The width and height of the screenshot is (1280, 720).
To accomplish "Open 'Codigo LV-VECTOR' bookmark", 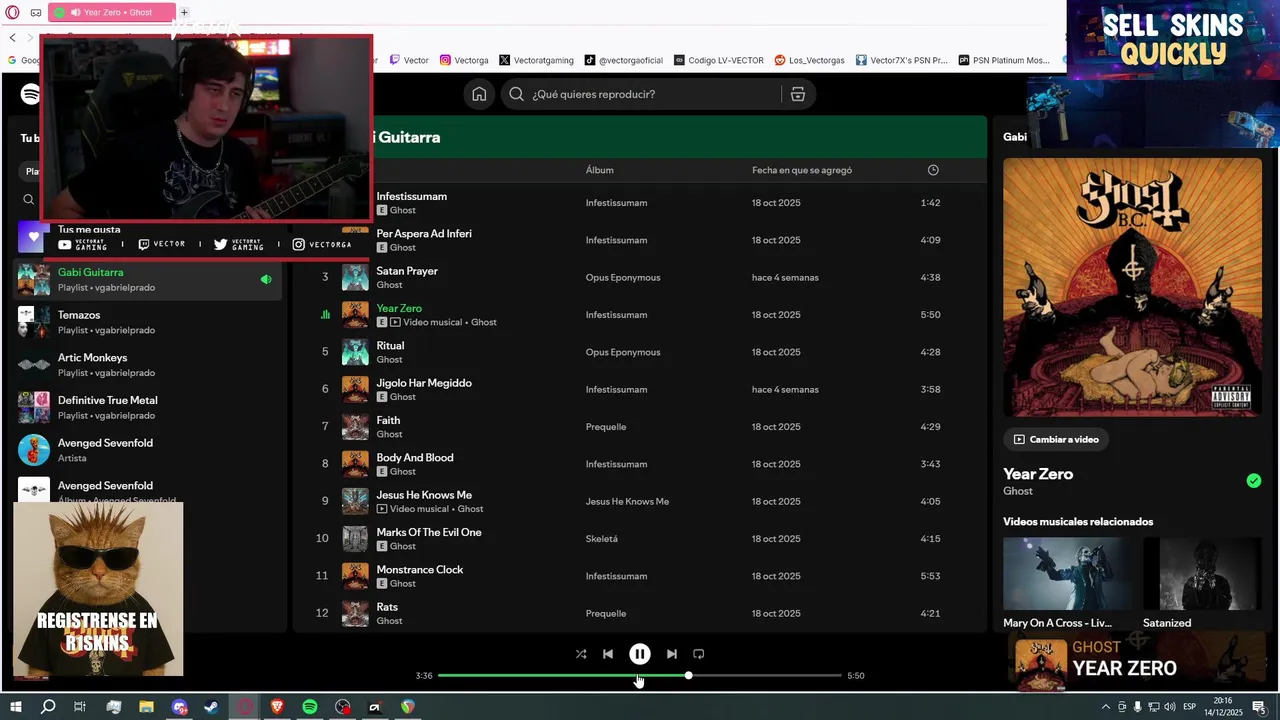I will coord(719,60).
